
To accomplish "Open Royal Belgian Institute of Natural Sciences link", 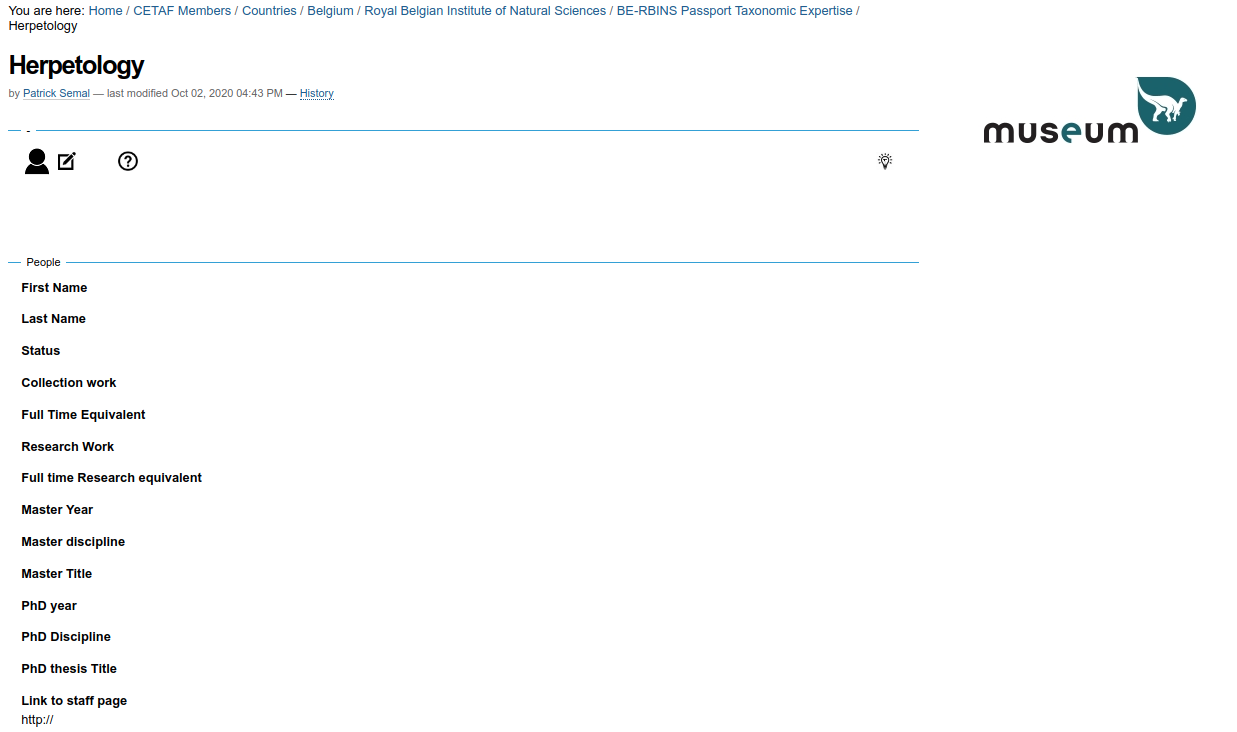I will 485,11.
